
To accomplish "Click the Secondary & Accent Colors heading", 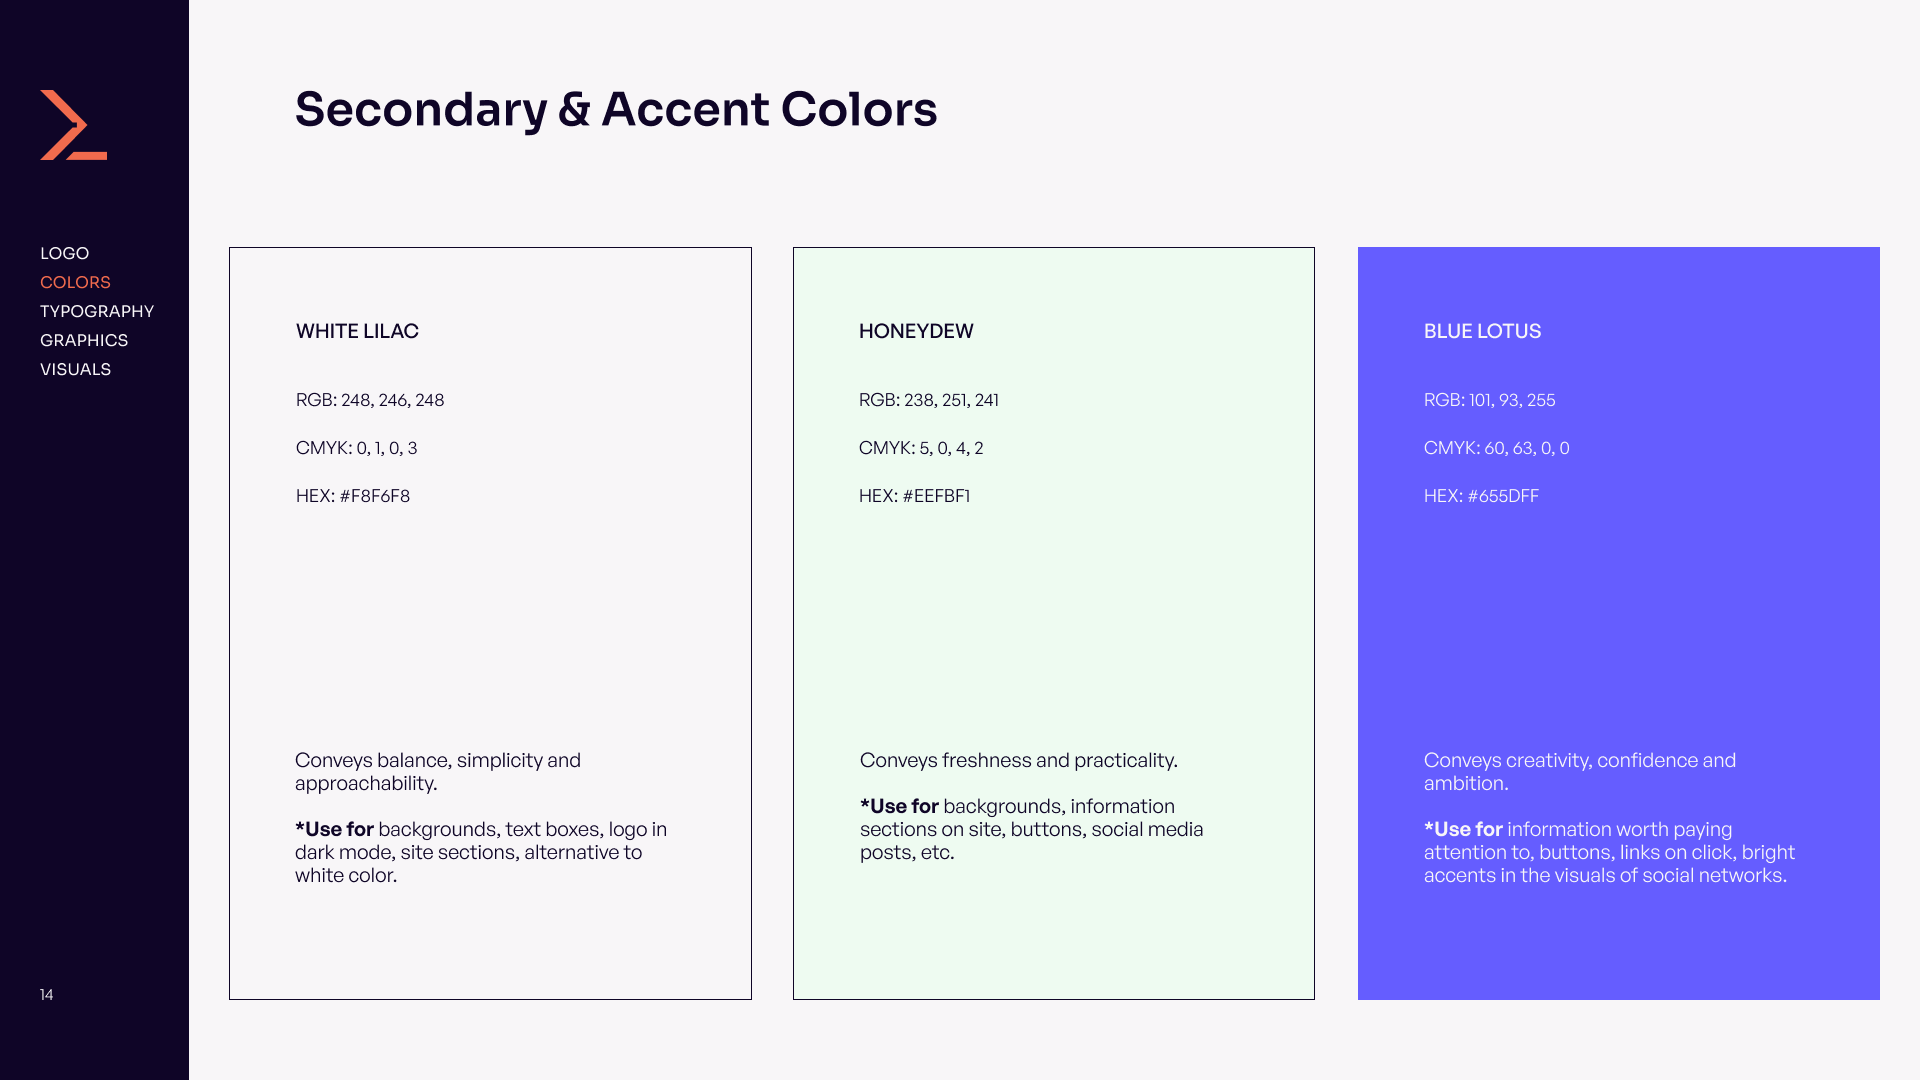I will (616, 109).
